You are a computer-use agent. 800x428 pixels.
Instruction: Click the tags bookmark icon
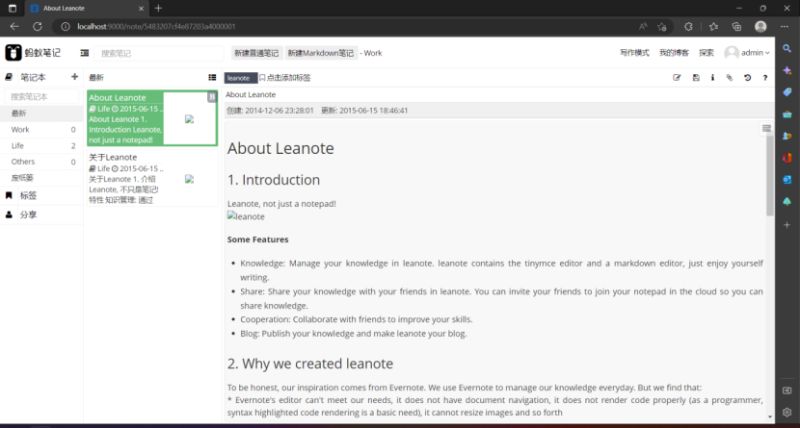tap(9, 195)
